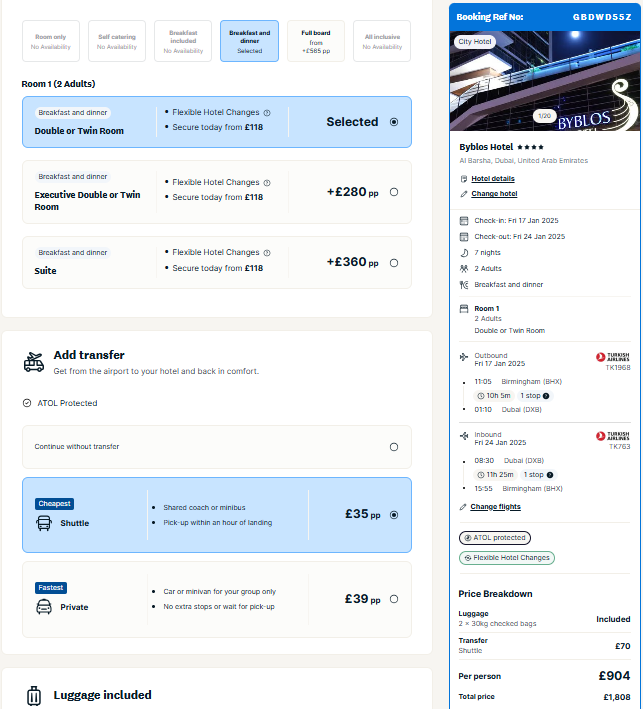Click flight number TK763
The image size is (643, 709).
click(x=619, y=447)
